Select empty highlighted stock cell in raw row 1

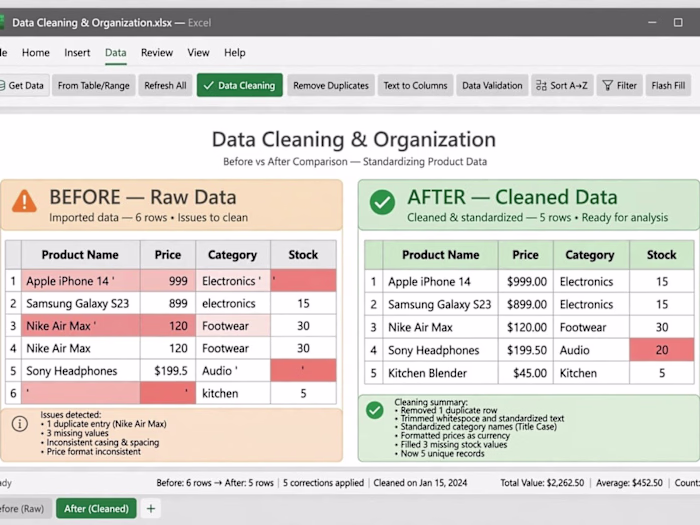tap(303, 281)
